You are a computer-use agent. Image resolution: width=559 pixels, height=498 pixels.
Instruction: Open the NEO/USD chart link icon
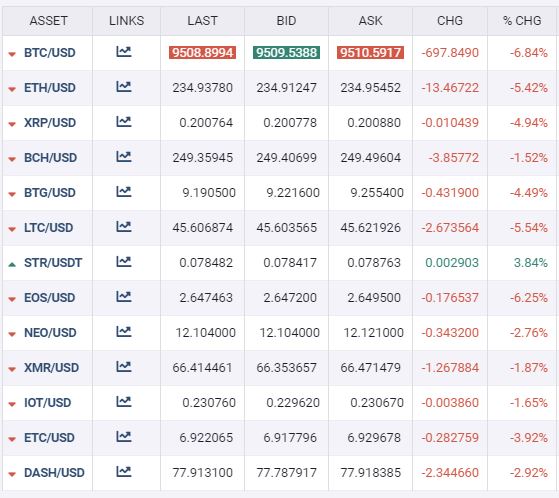tap(124, 332)
